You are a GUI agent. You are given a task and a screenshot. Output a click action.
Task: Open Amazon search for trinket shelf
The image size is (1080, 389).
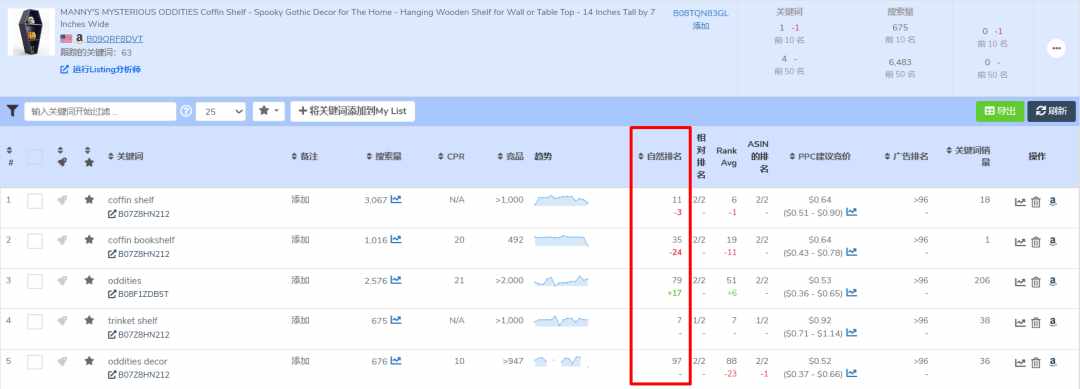1052,323
